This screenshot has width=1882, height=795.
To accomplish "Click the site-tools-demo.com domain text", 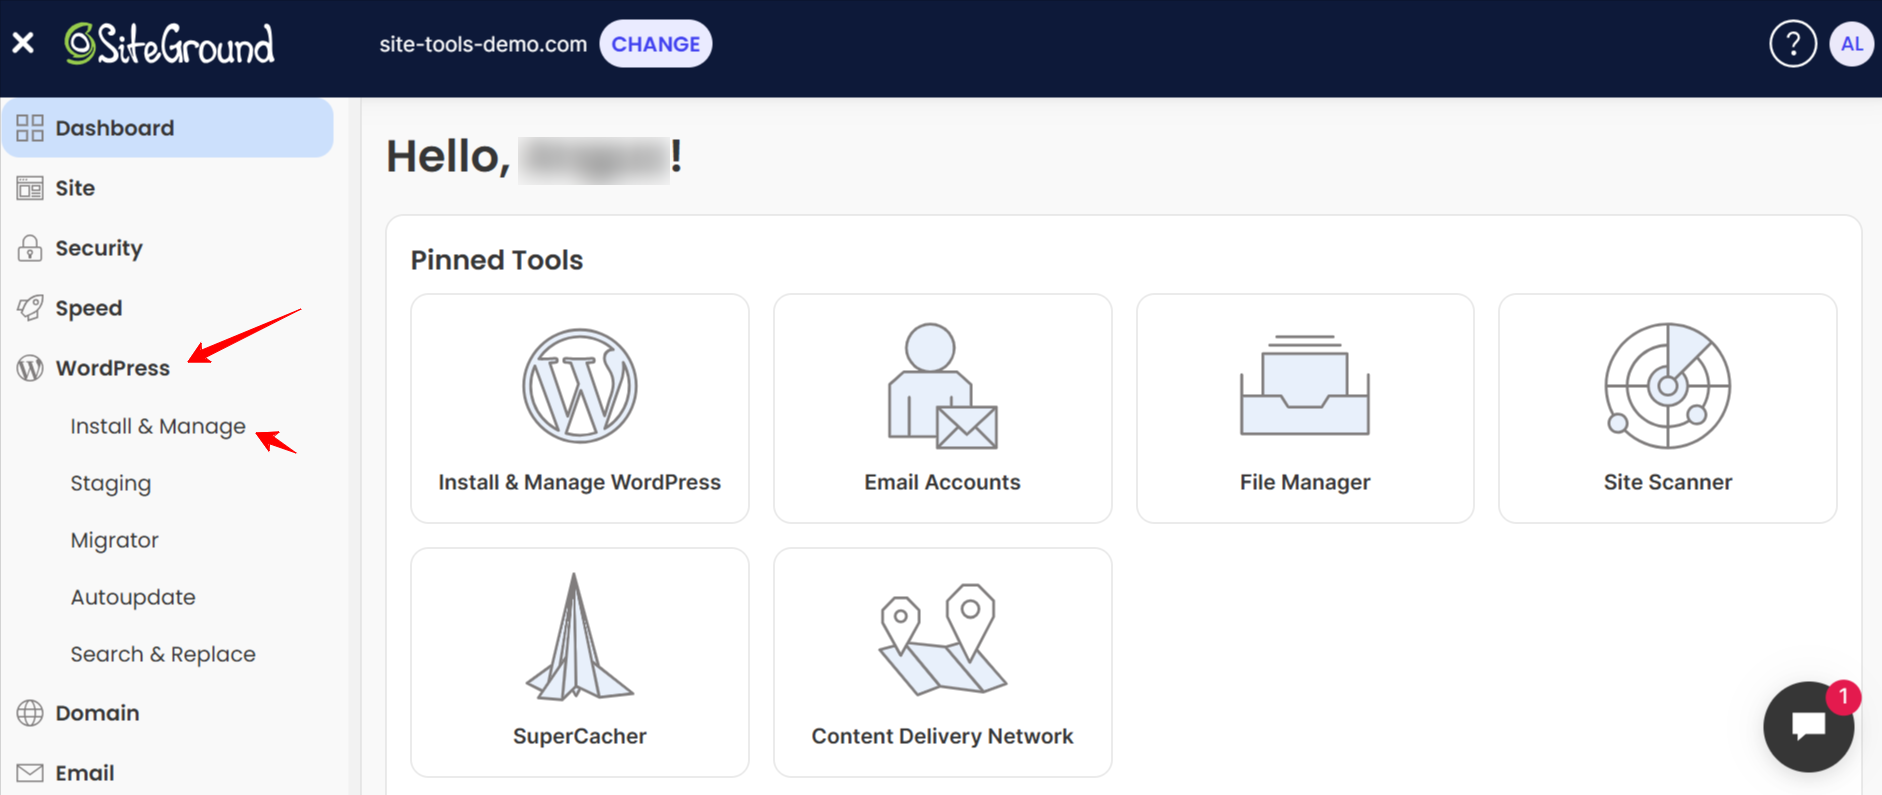I will click(x=483, y=44).
